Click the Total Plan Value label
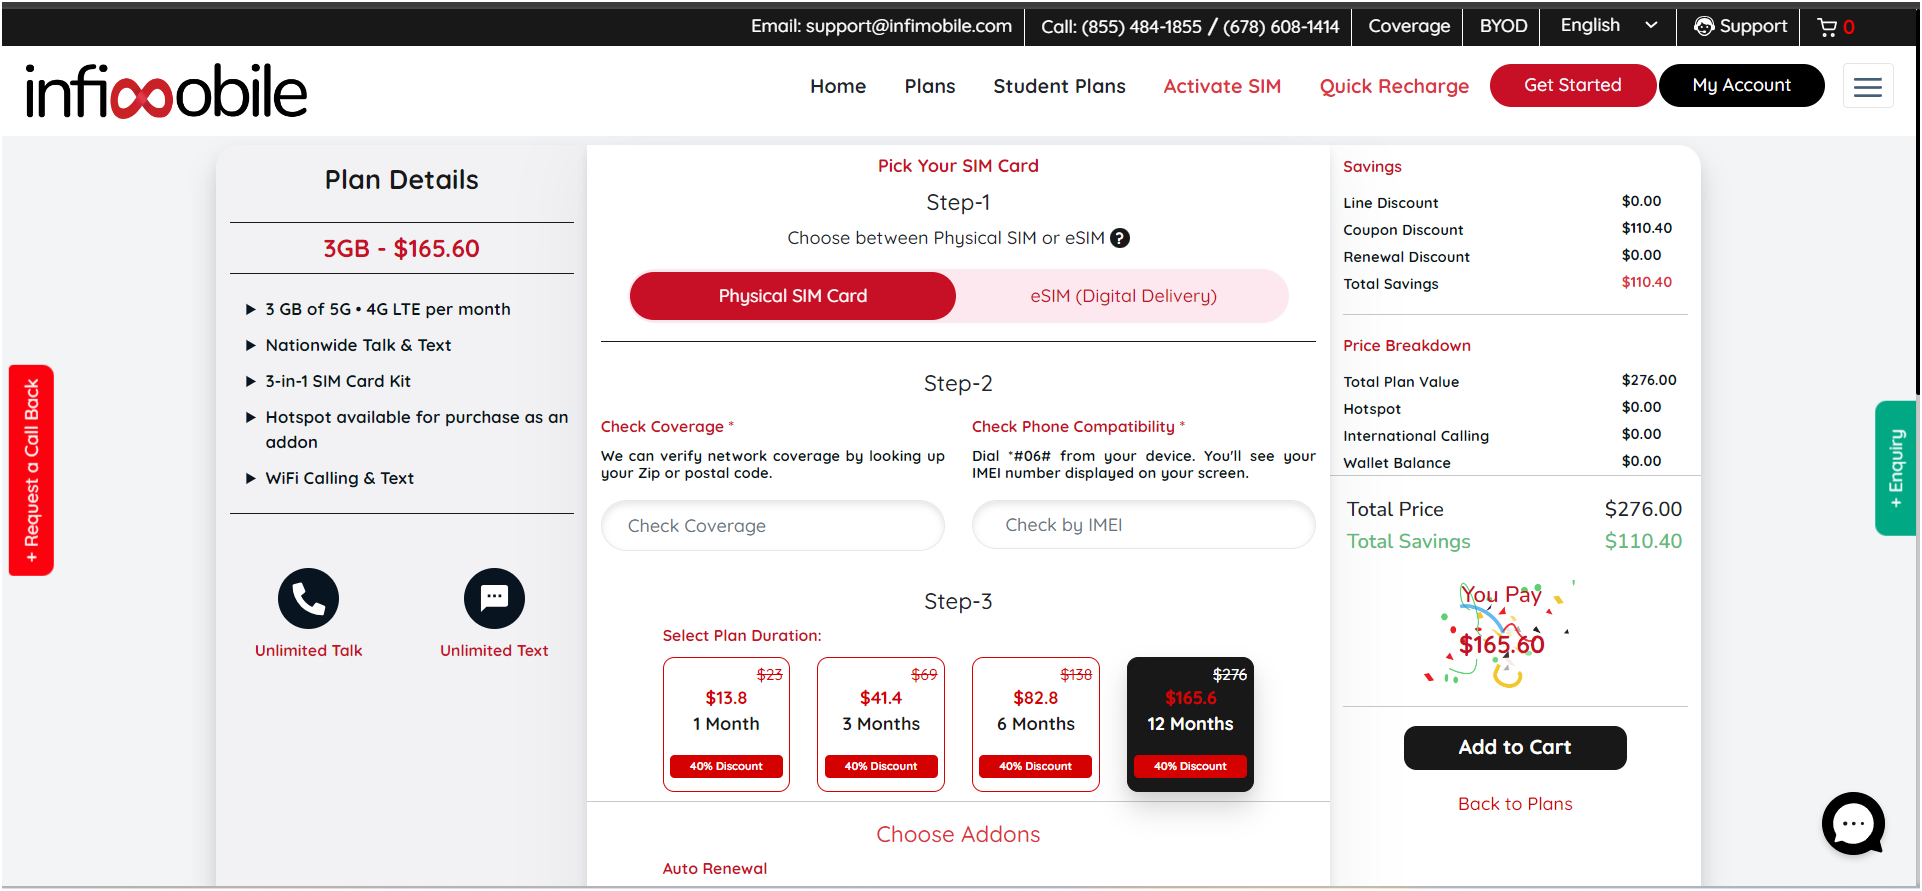1922x891 pixels. coord(1401,382)
